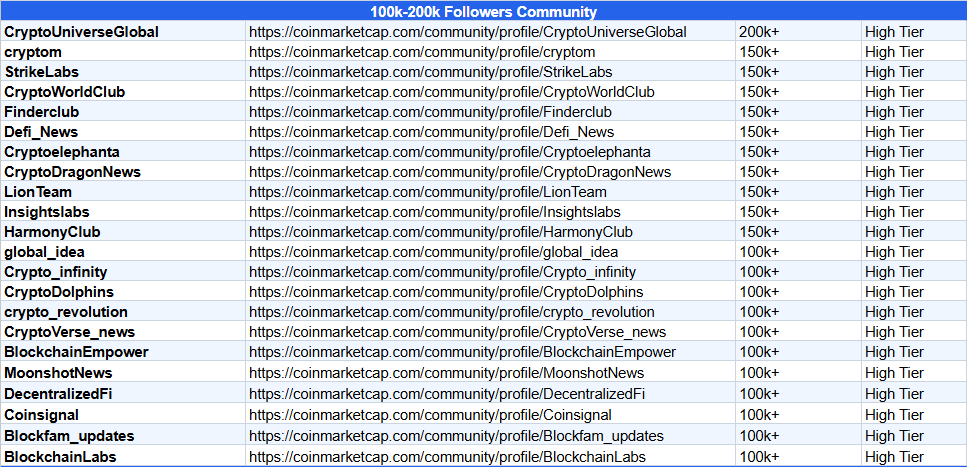This screenshot has width=967, height=467.
Task: Open the CryptoUniverseGlobal profile URL
Action: 467,32
